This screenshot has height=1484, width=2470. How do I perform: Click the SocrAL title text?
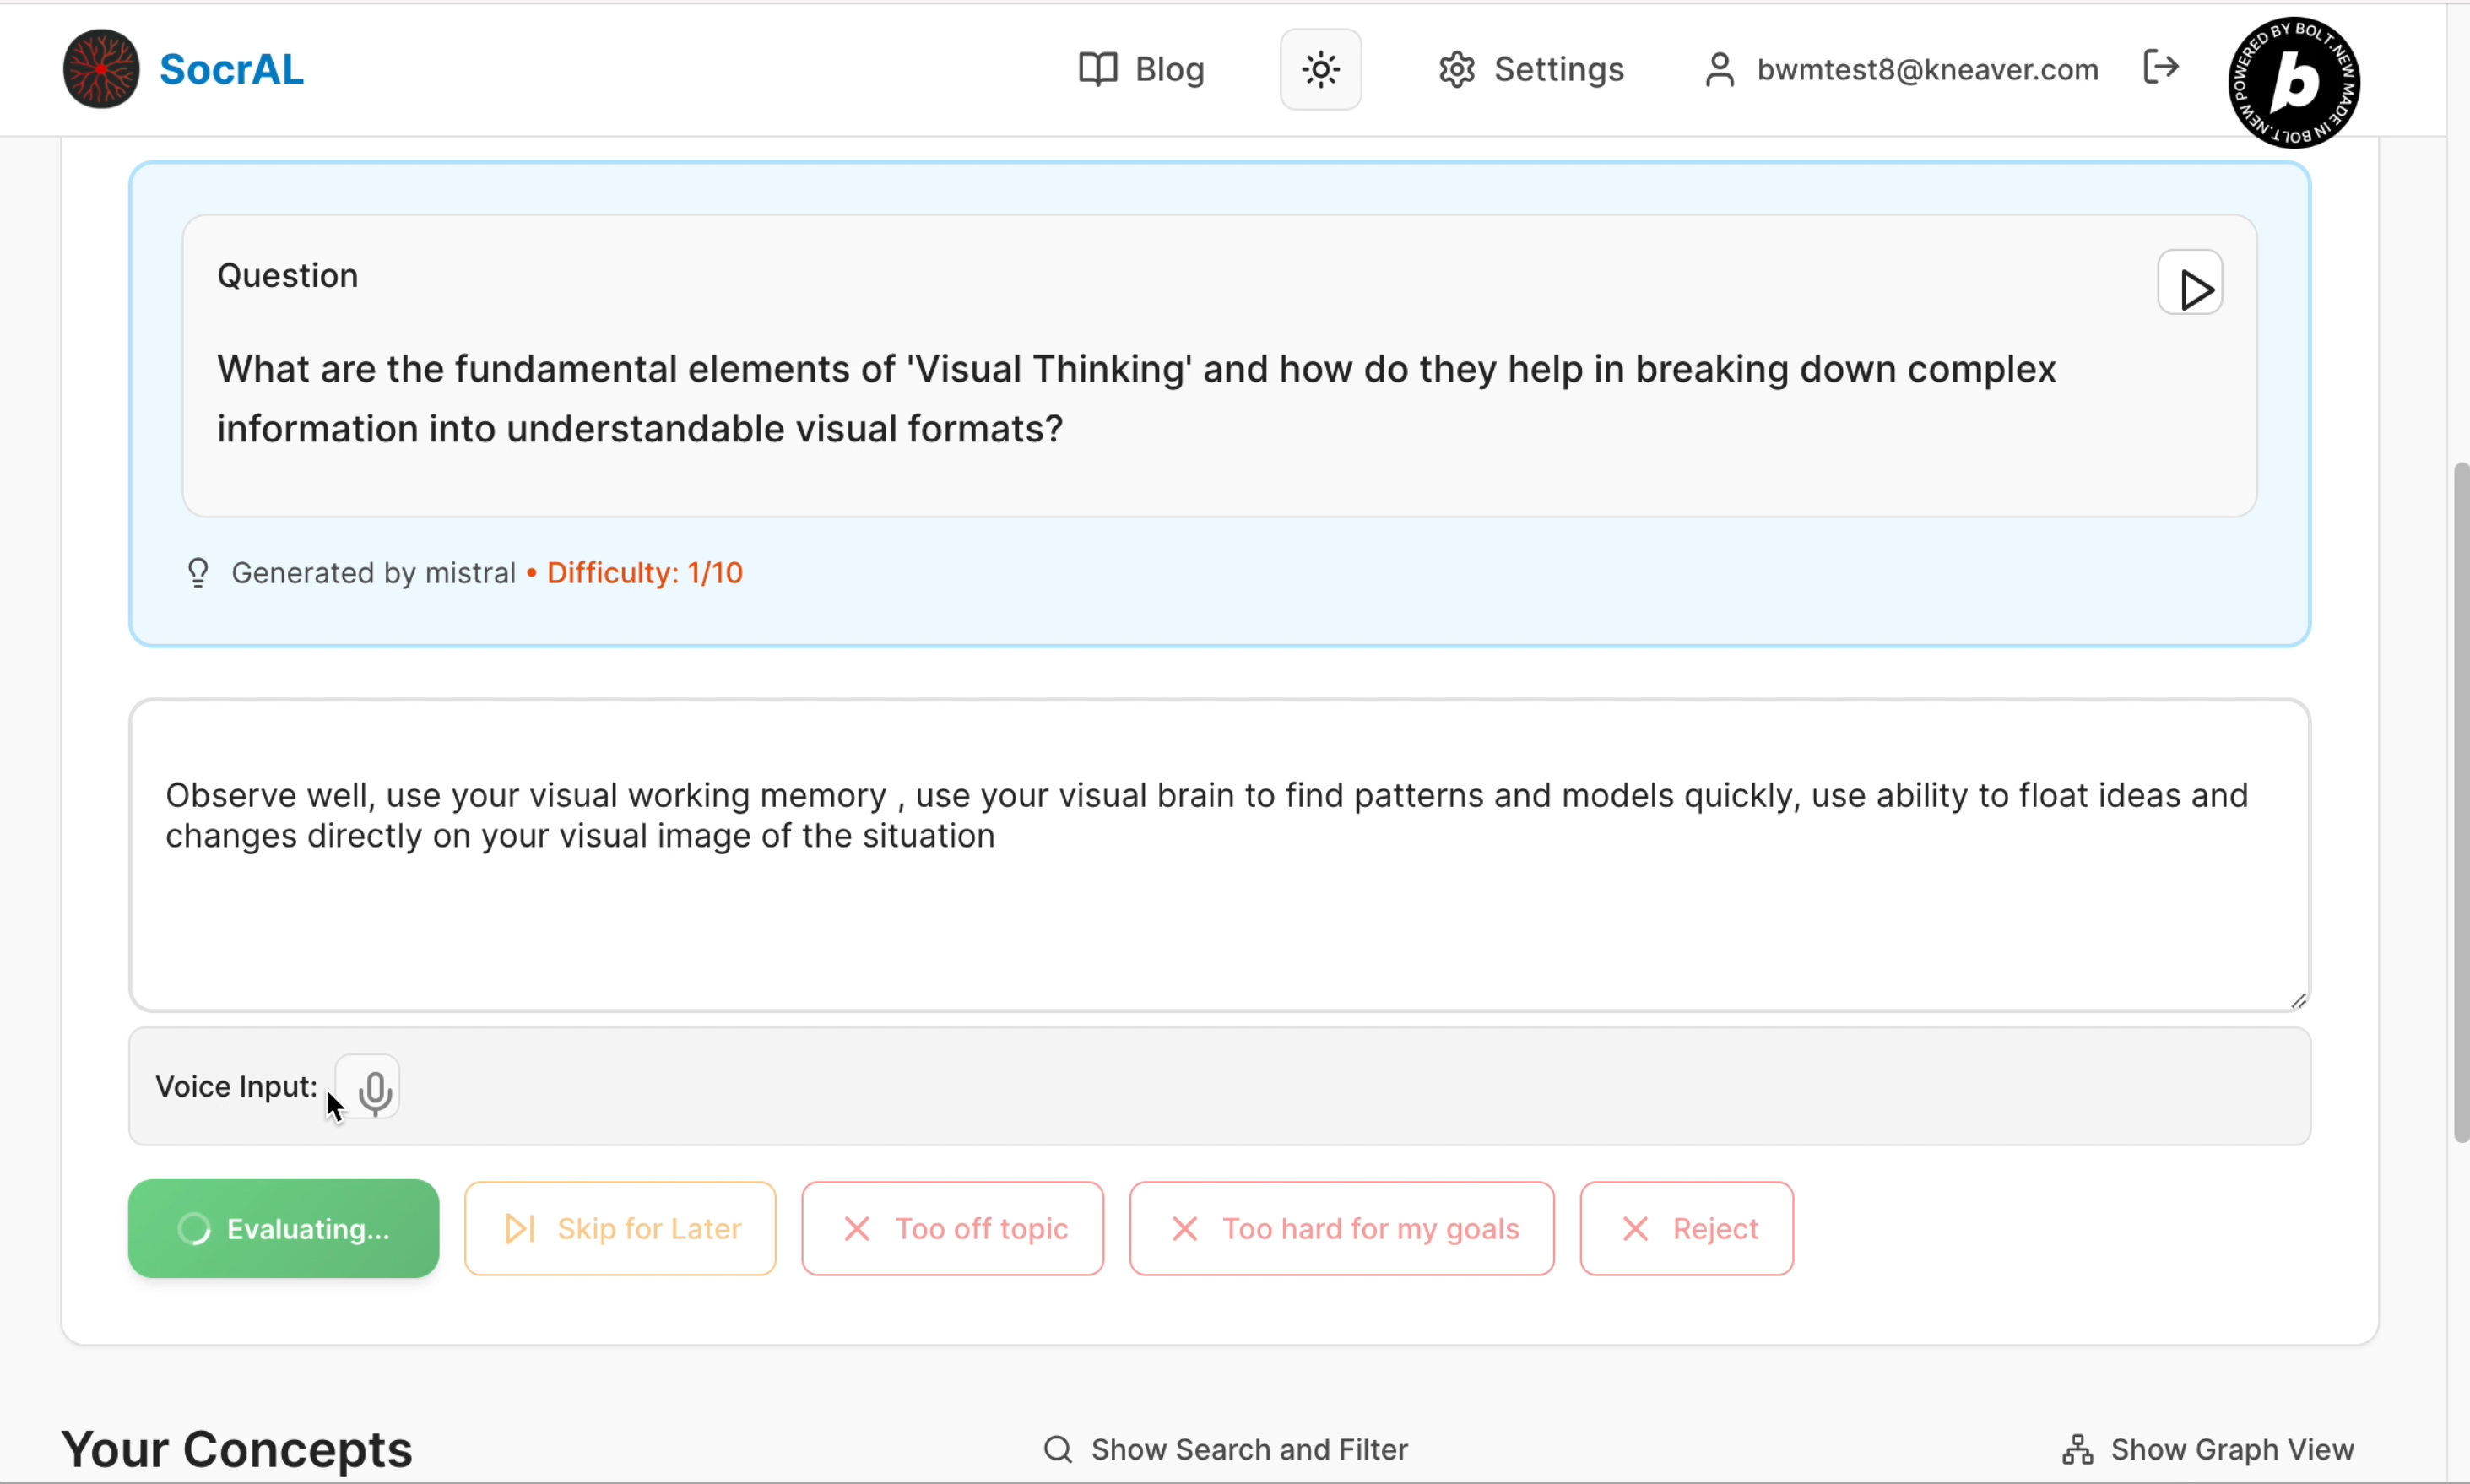pos(231,69)
